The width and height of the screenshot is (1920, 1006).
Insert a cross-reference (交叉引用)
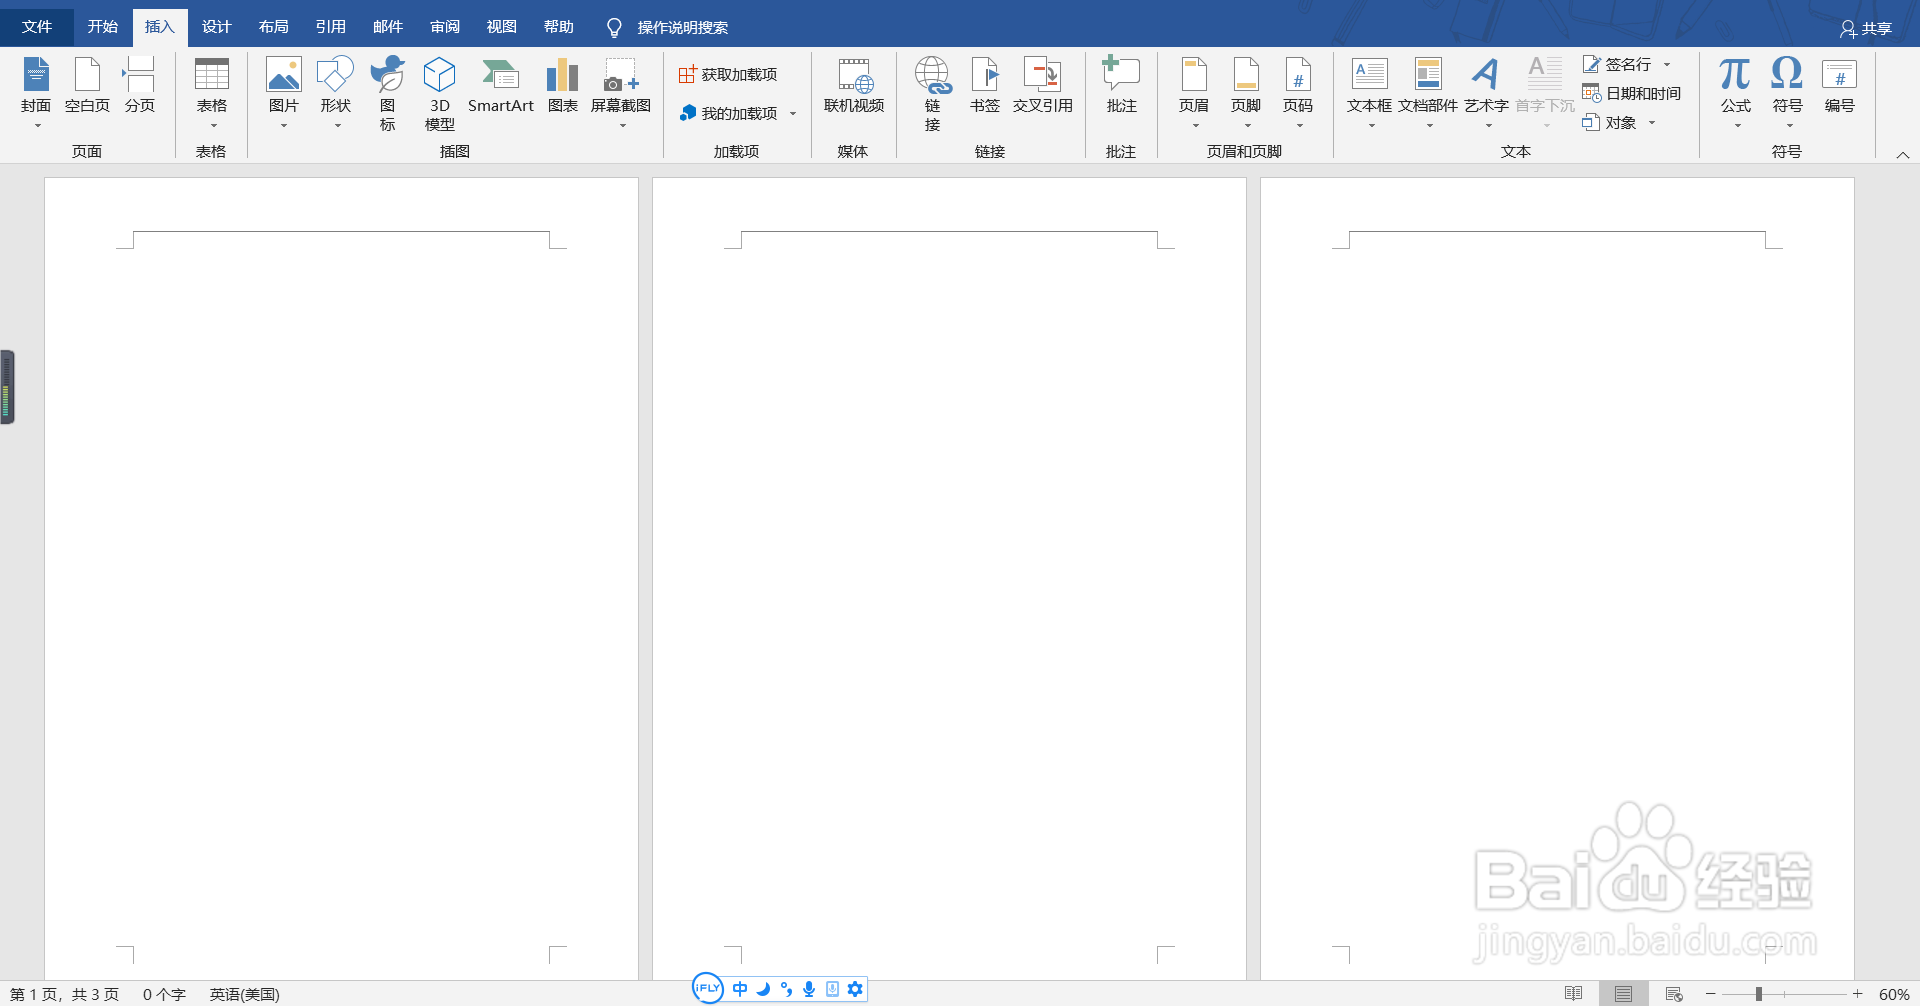1042,87
